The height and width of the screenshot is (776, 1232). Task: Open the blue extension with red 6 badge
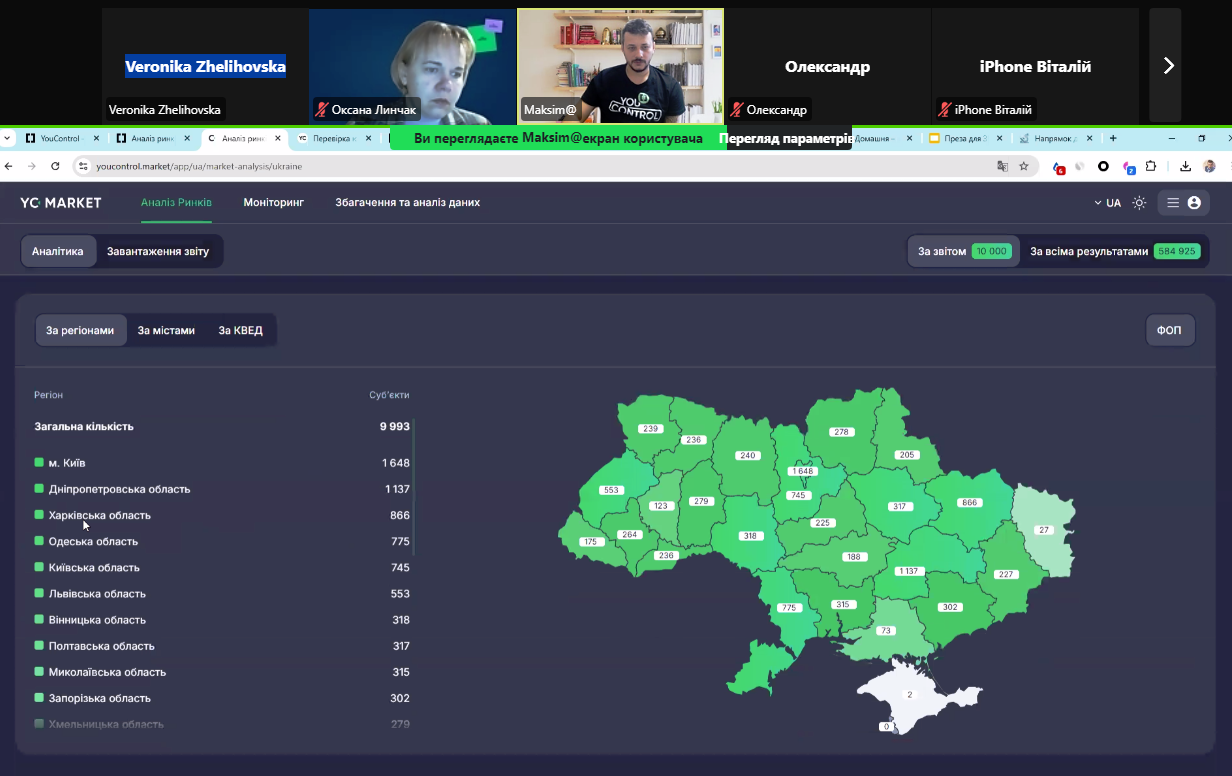tap(1058, 167)
